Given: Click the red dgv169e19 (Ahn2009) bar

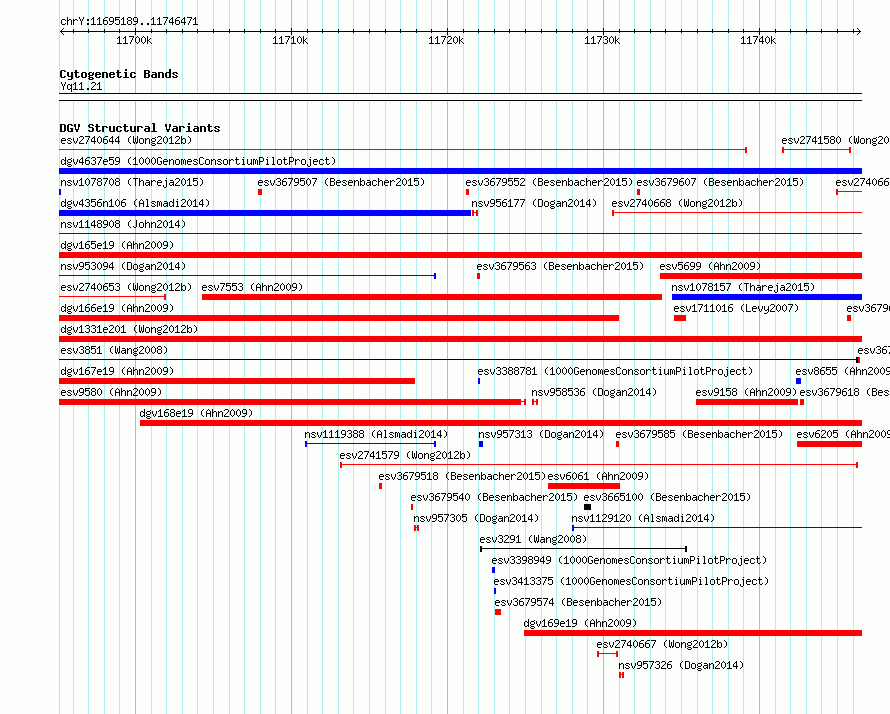Looking at the screenshot, I should (x=693, y=633).
